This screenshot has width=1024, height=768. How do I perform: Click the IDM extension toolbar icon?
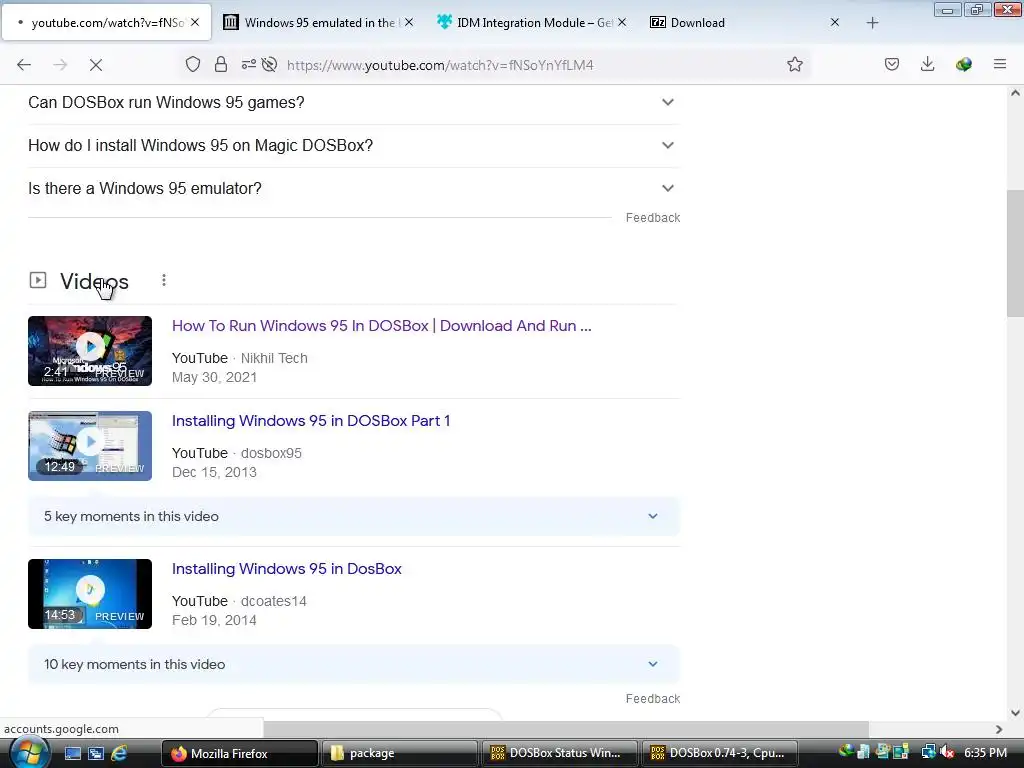point(963,65)
